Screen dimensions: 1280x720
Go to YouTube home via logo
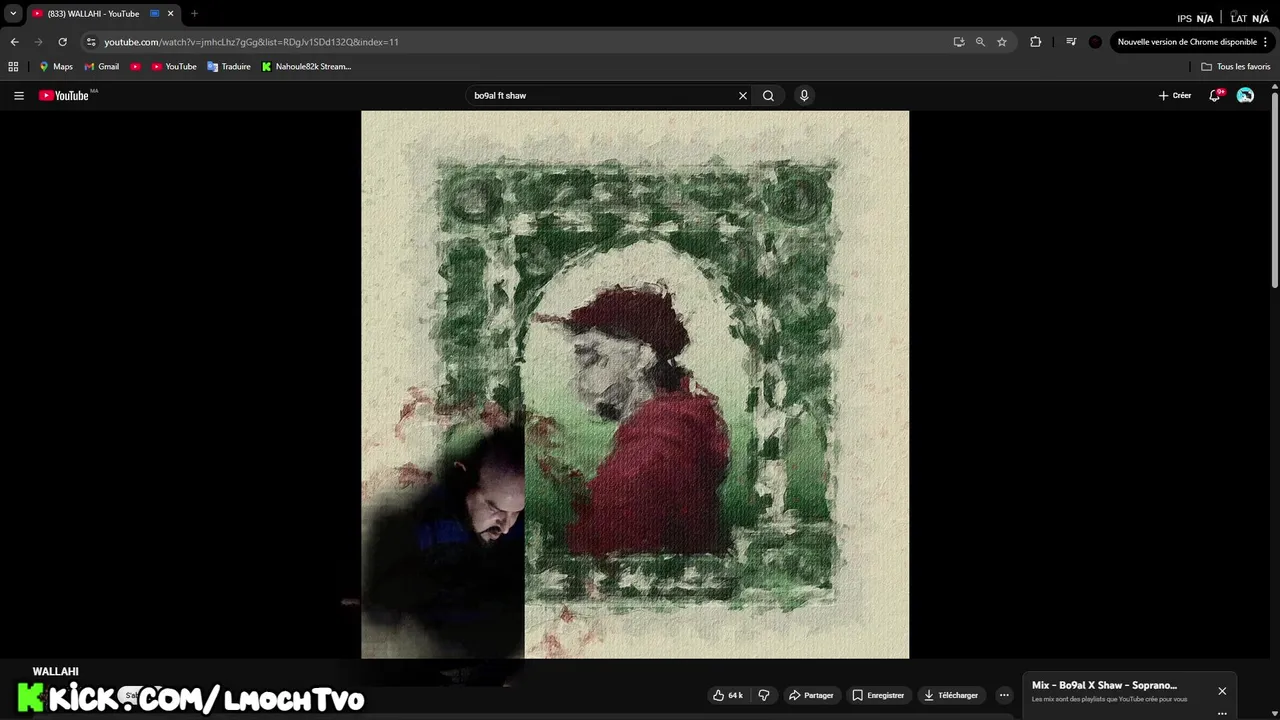coord(64,96)
